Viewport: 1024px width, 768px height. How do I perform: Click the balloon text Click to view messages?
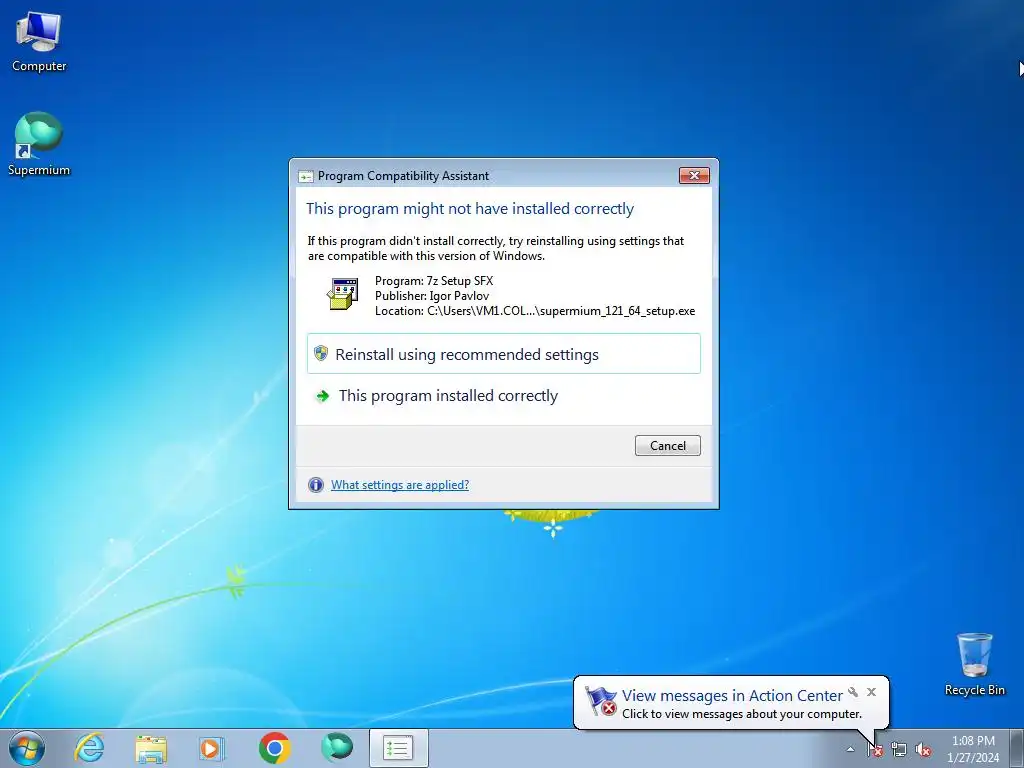(x=742, y=714)
